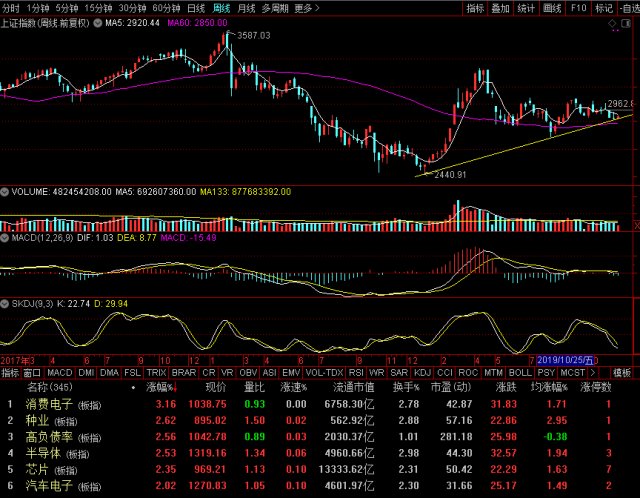The height and width of the screenshot is (498, 640).
Task: Click the dot icon after 名称(345) header
Action: [x=134, y=386]
